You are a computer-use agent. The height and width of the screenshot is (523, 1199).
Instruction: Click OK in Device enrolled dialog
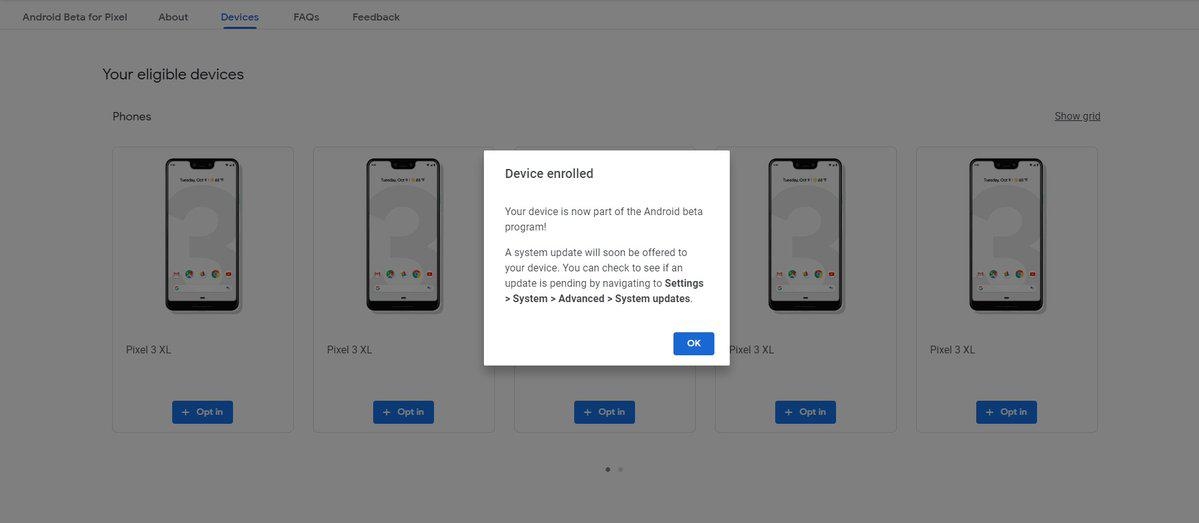[694, 343]
